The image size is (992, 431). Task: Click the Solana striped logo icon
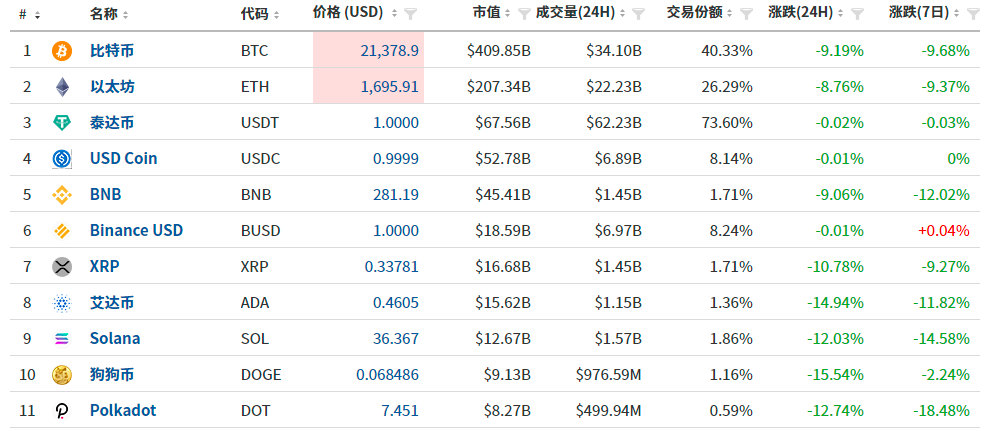(x=62, y=339)
